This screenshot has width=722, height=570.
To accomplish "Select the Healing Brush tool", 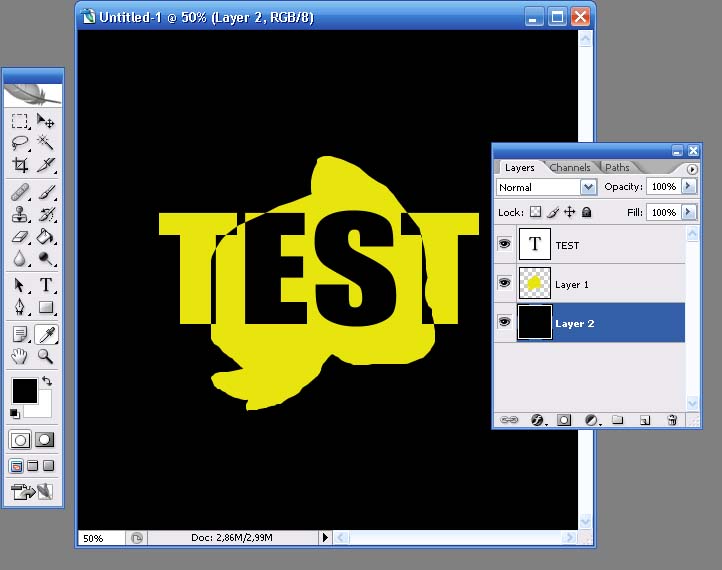I will click(x=20, y=192).
